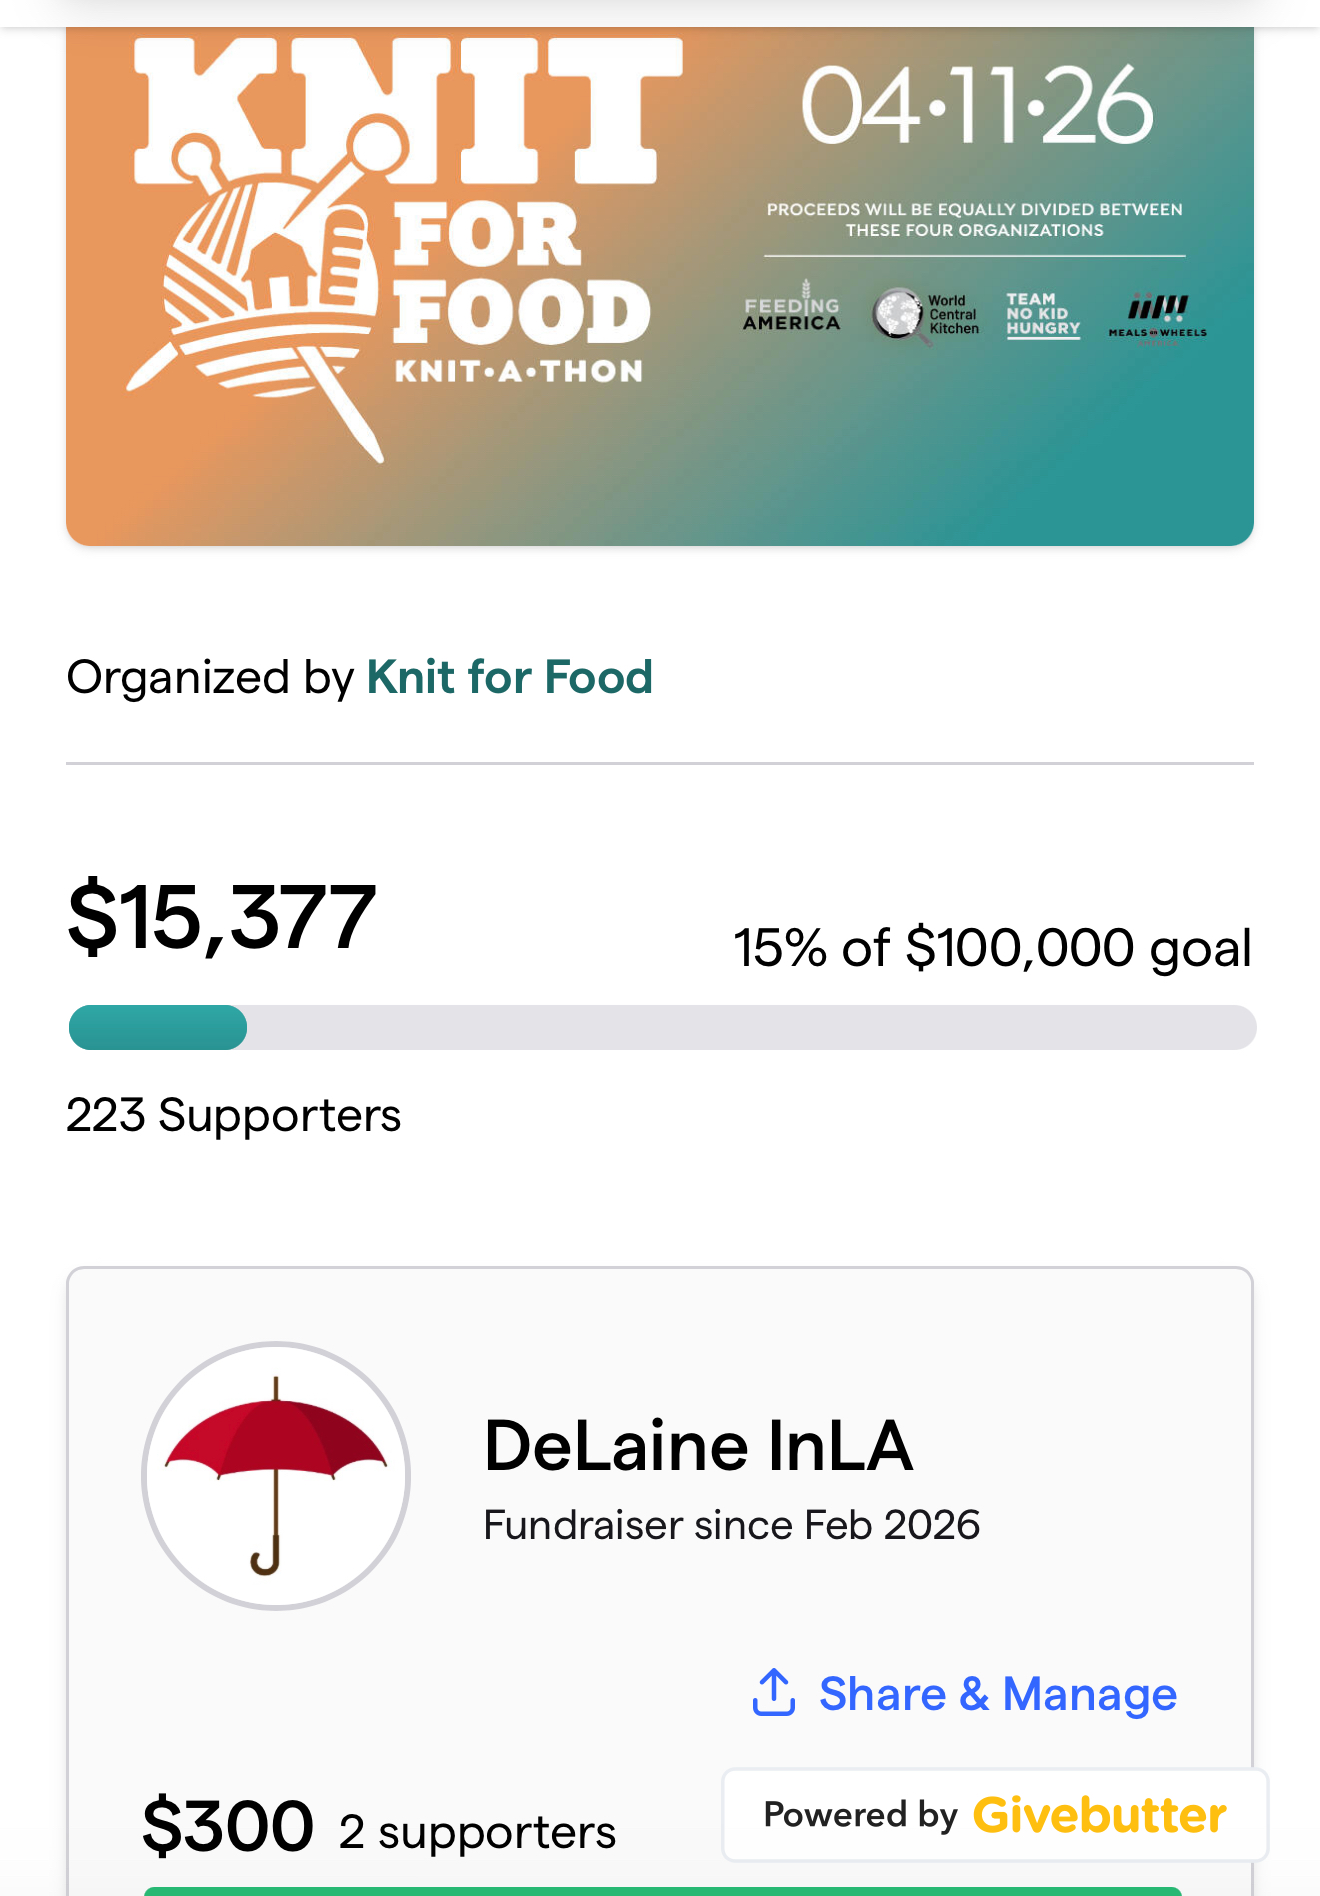Click the Feeding America logo

coord(791,312)
